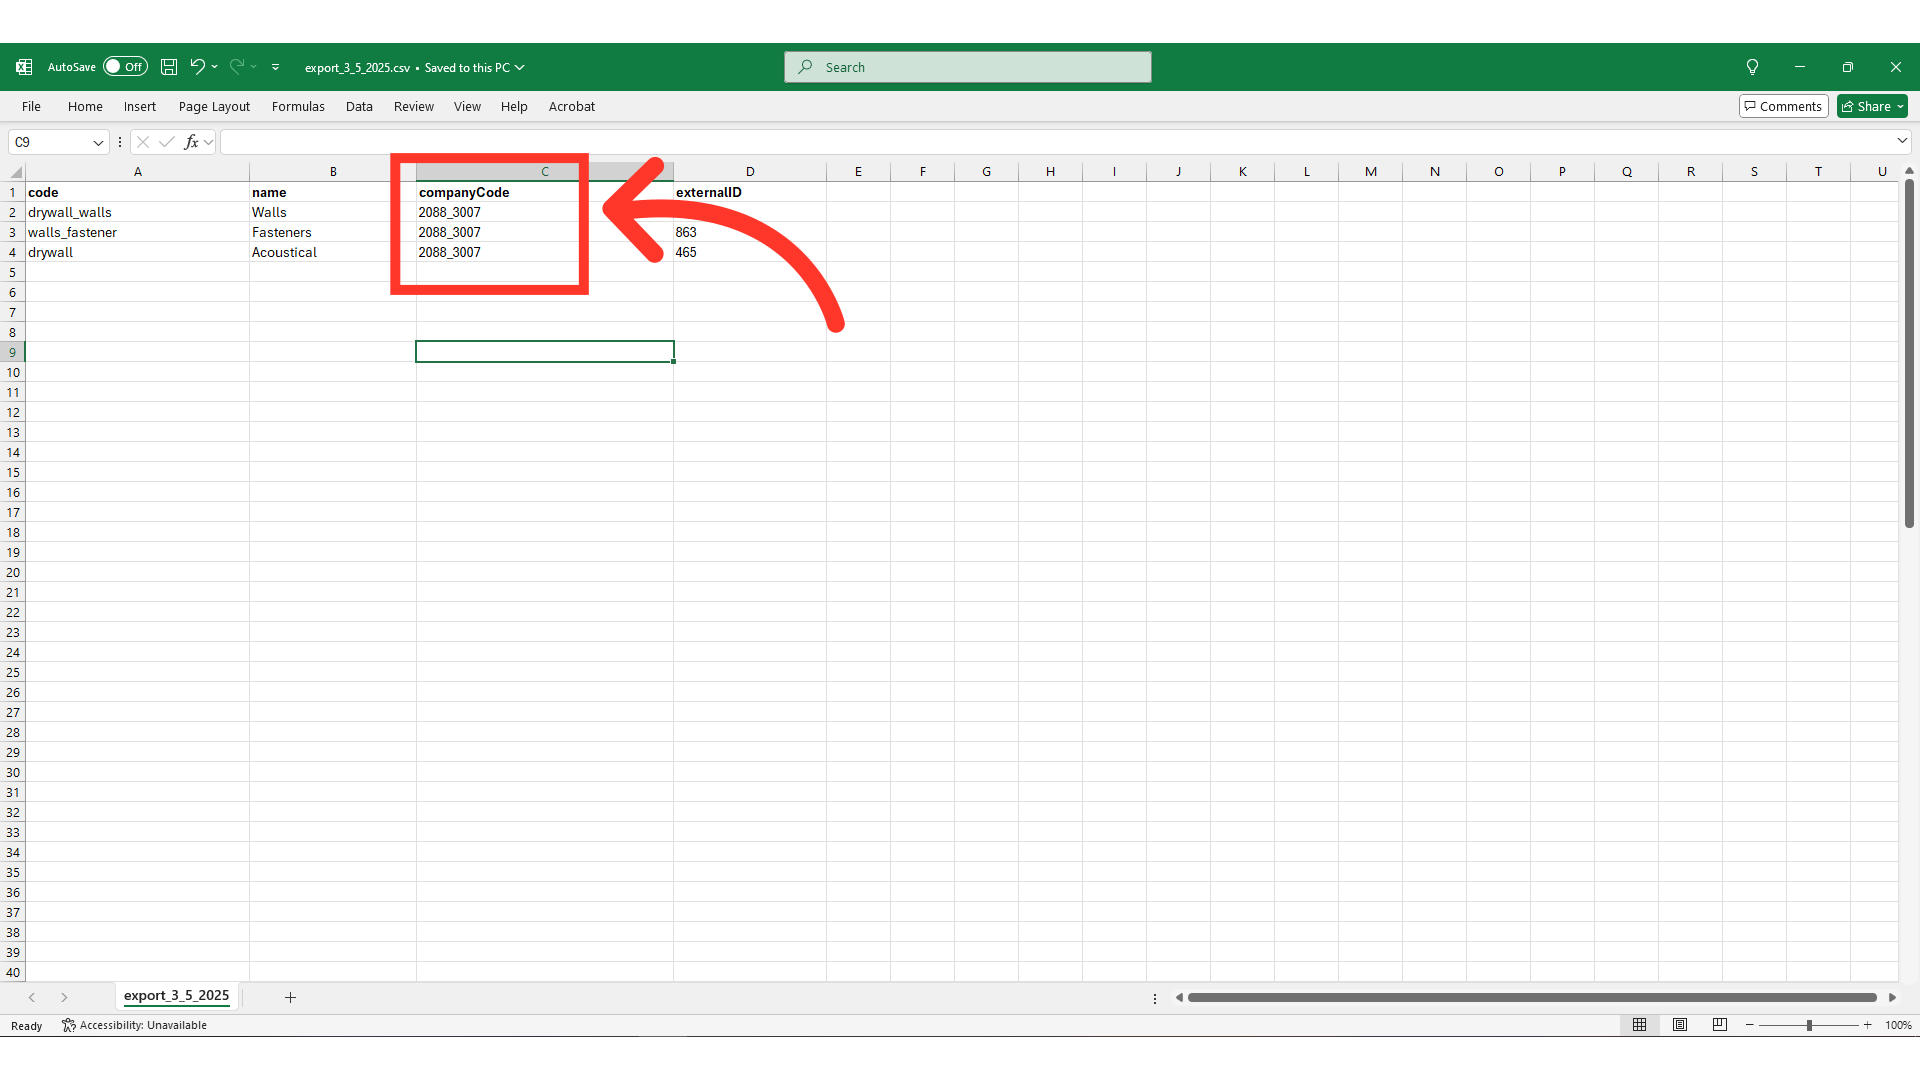Click the Comments button
1920x1080 pixels.
[1783, 106]
